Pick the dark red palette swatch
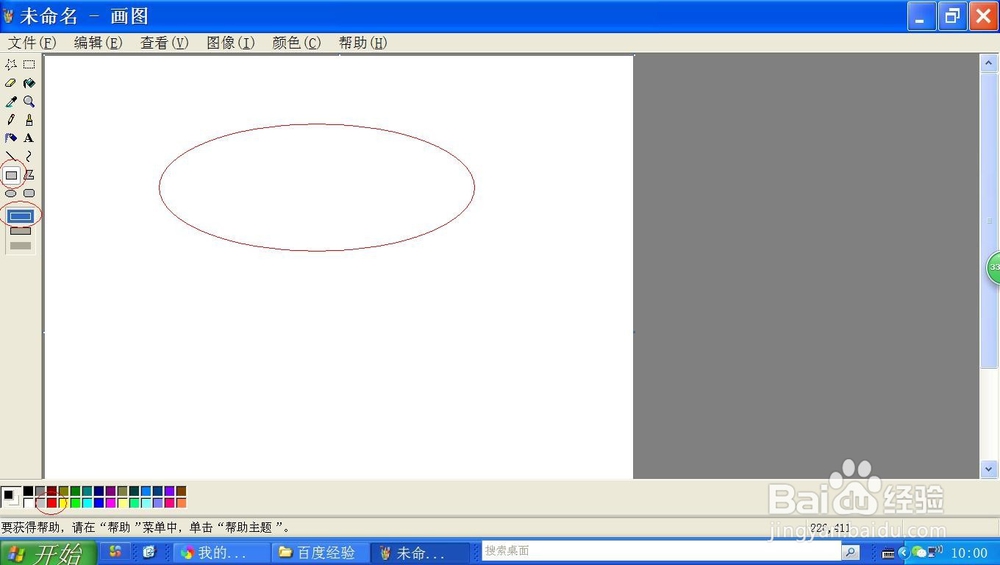This screenshot has width=1000, height=565. 52,491
